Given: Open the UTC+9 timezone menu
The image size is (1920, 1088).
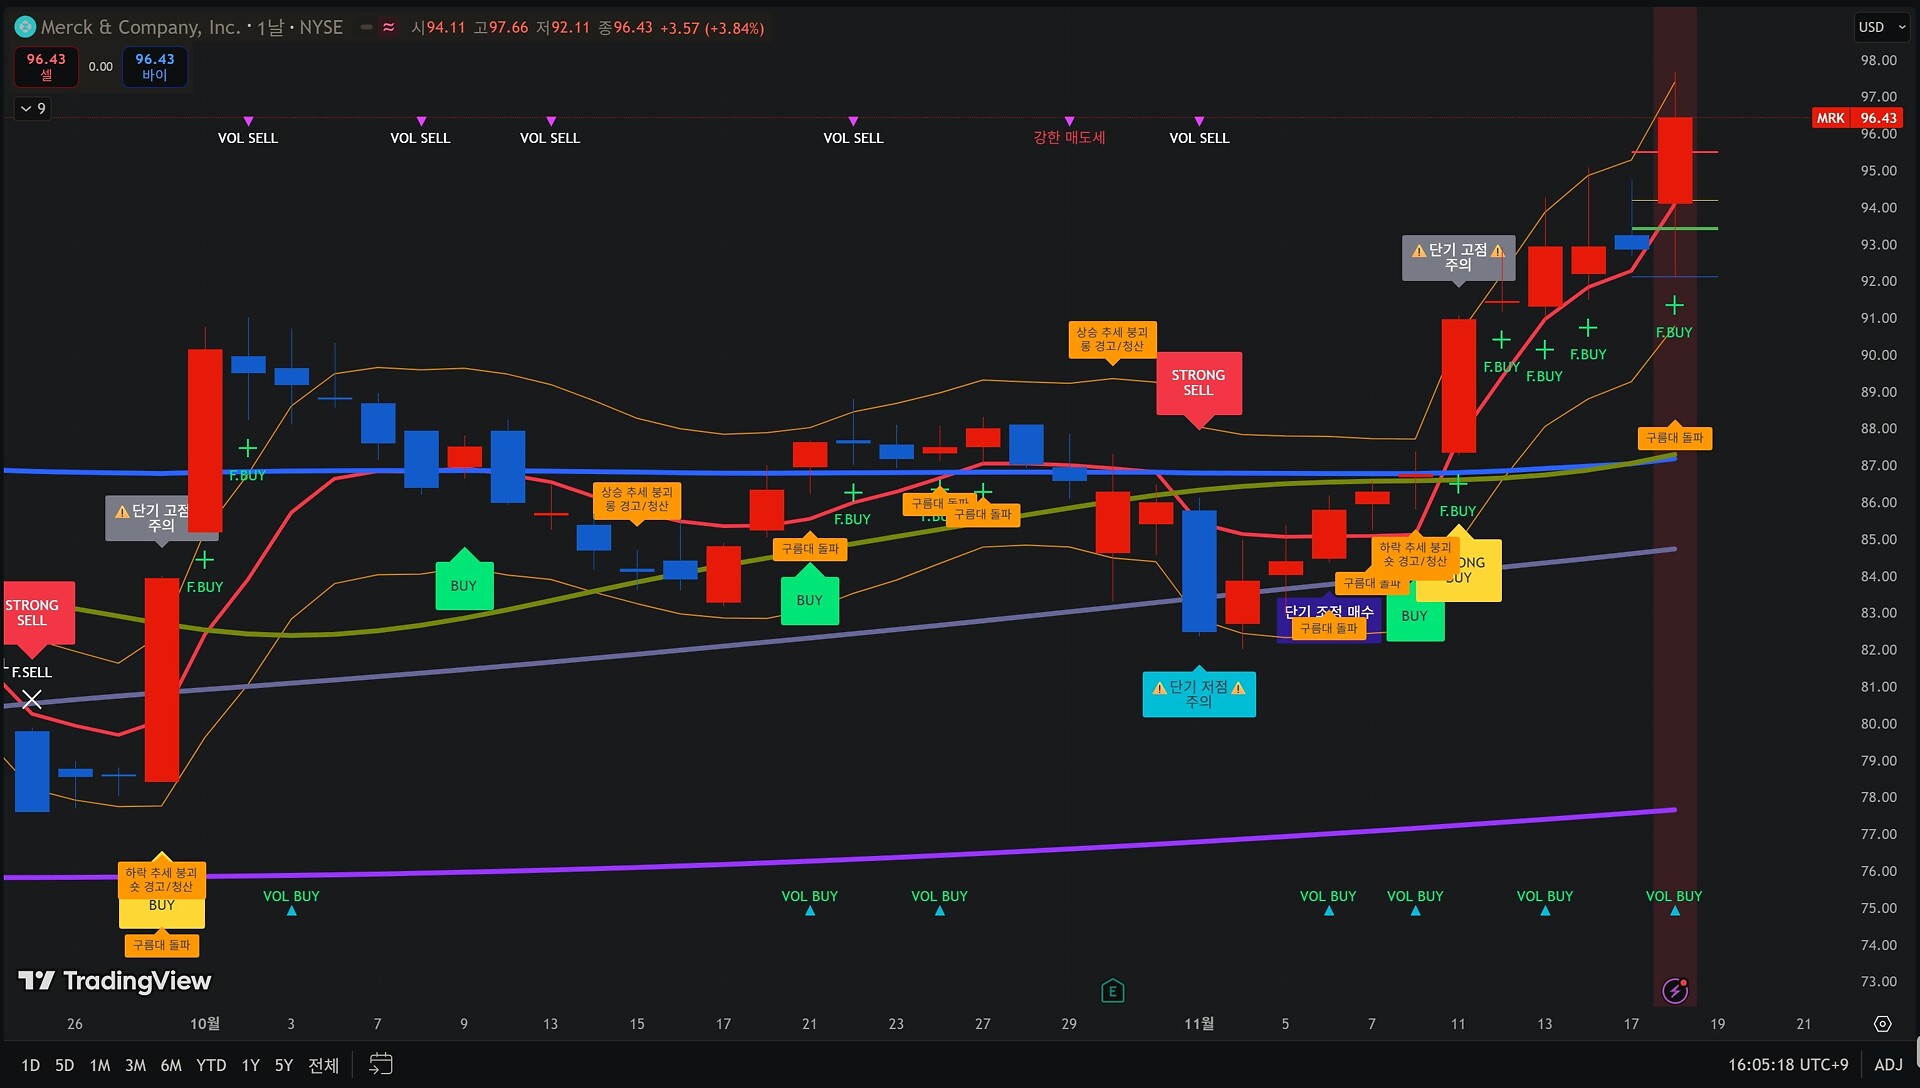Looking at the screenshot, I should point(1788,1065).
